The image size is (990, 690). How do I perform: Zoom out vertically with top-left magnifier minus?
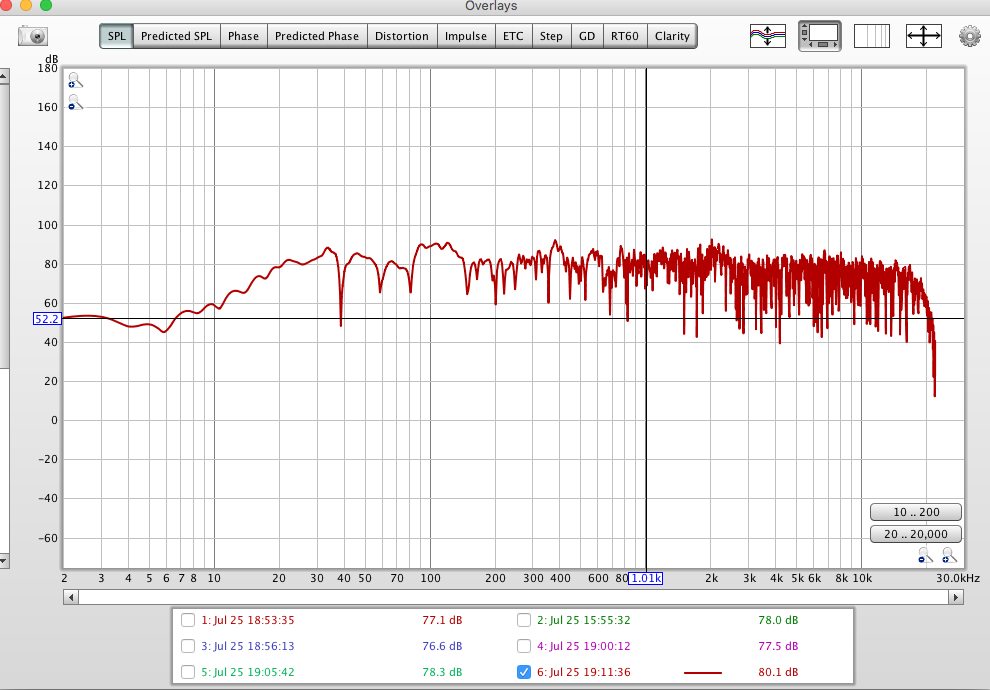pos(75,102)
